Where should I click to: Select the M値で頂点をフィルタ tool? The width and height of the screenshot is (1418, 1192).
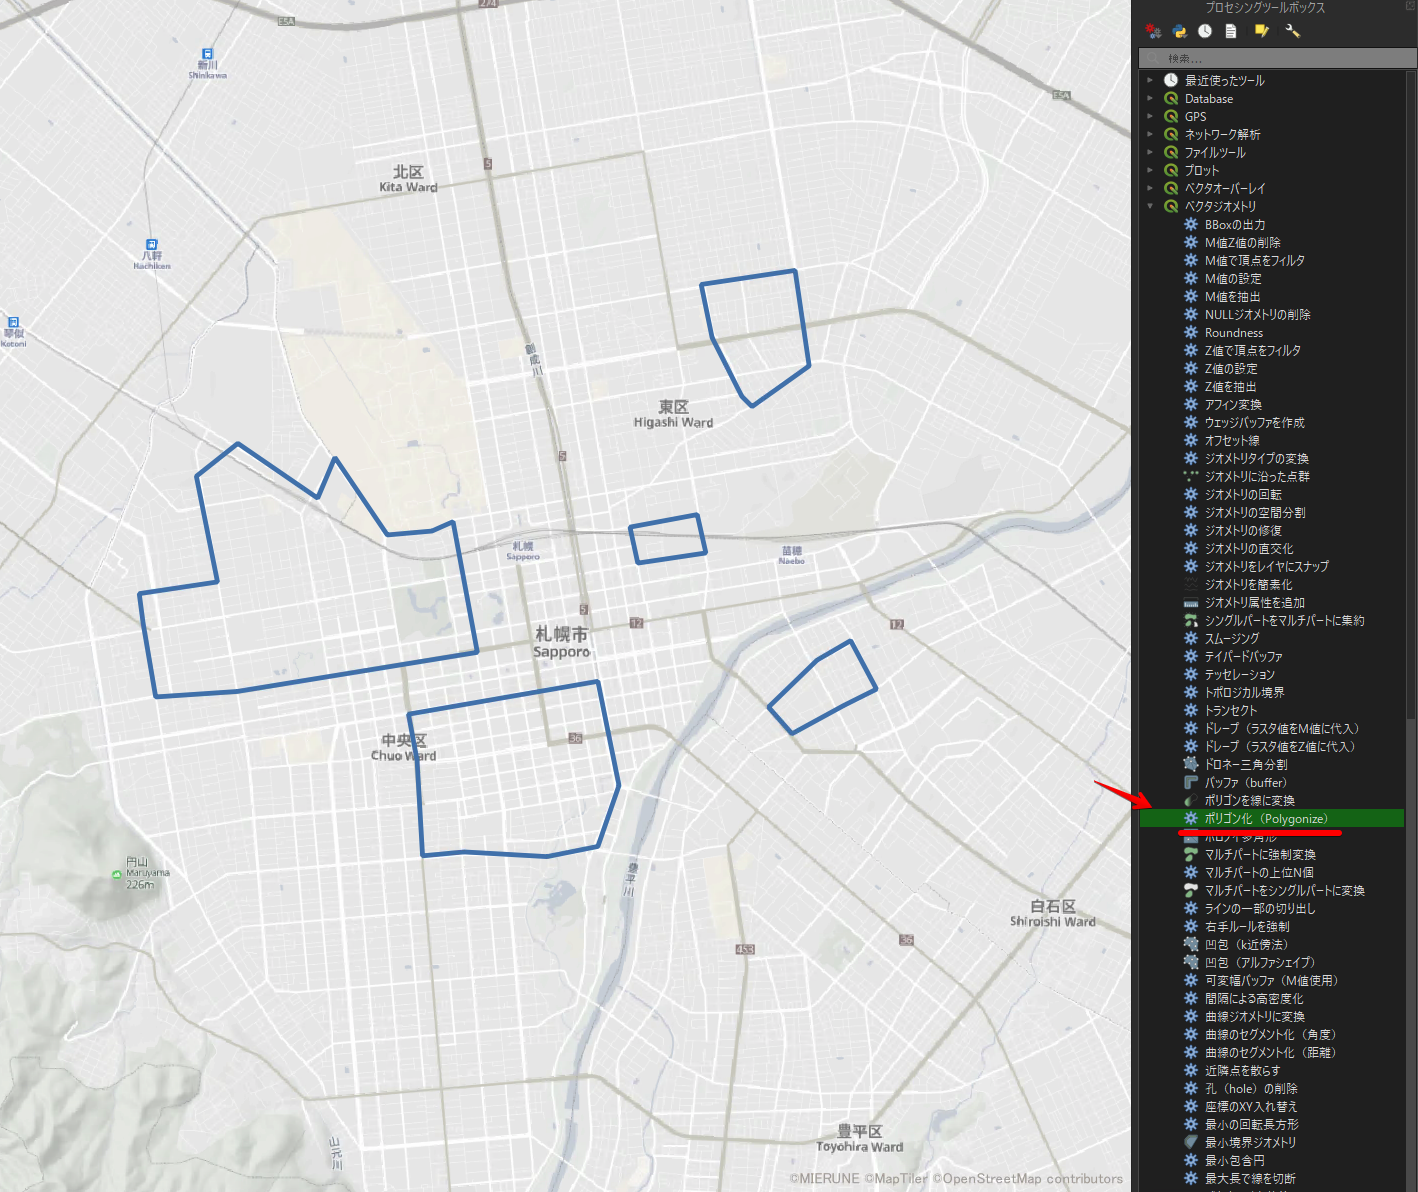point(1254,261)
